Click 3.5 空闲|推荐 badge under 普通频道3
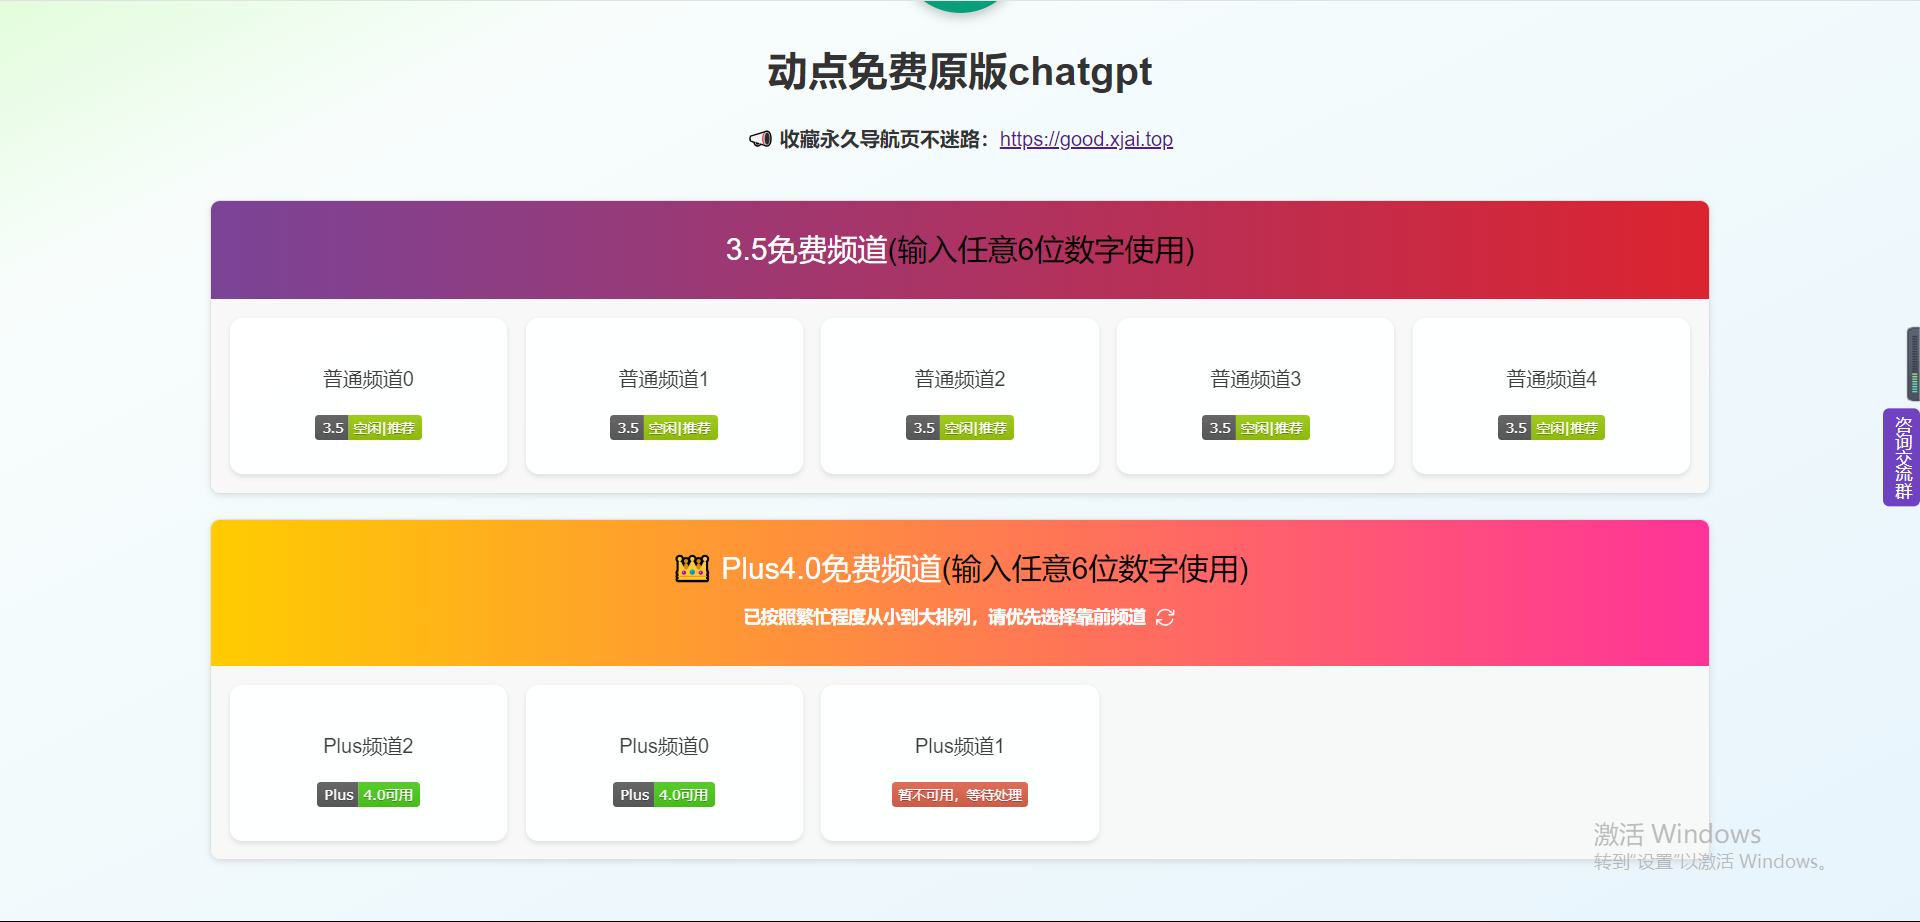This screenshot has width=1920, height=922. pos(1255,428)
